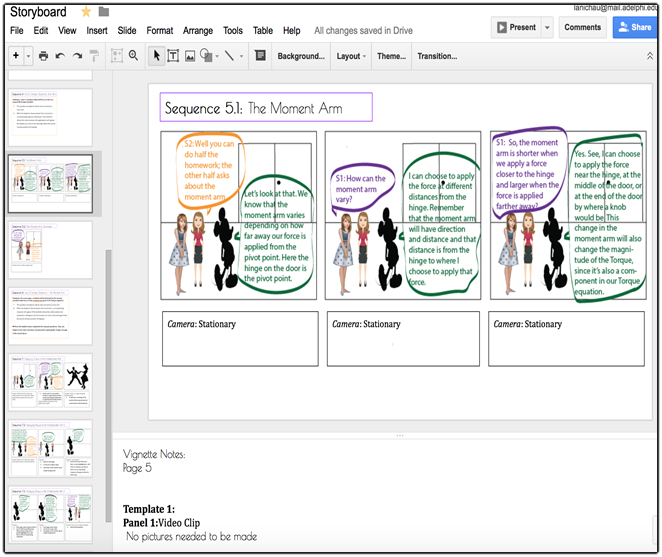Click the Sequence 5.1 title text box
Viewport: 662px width, 557px height.
pyautogui.click(x=266, y=107)
